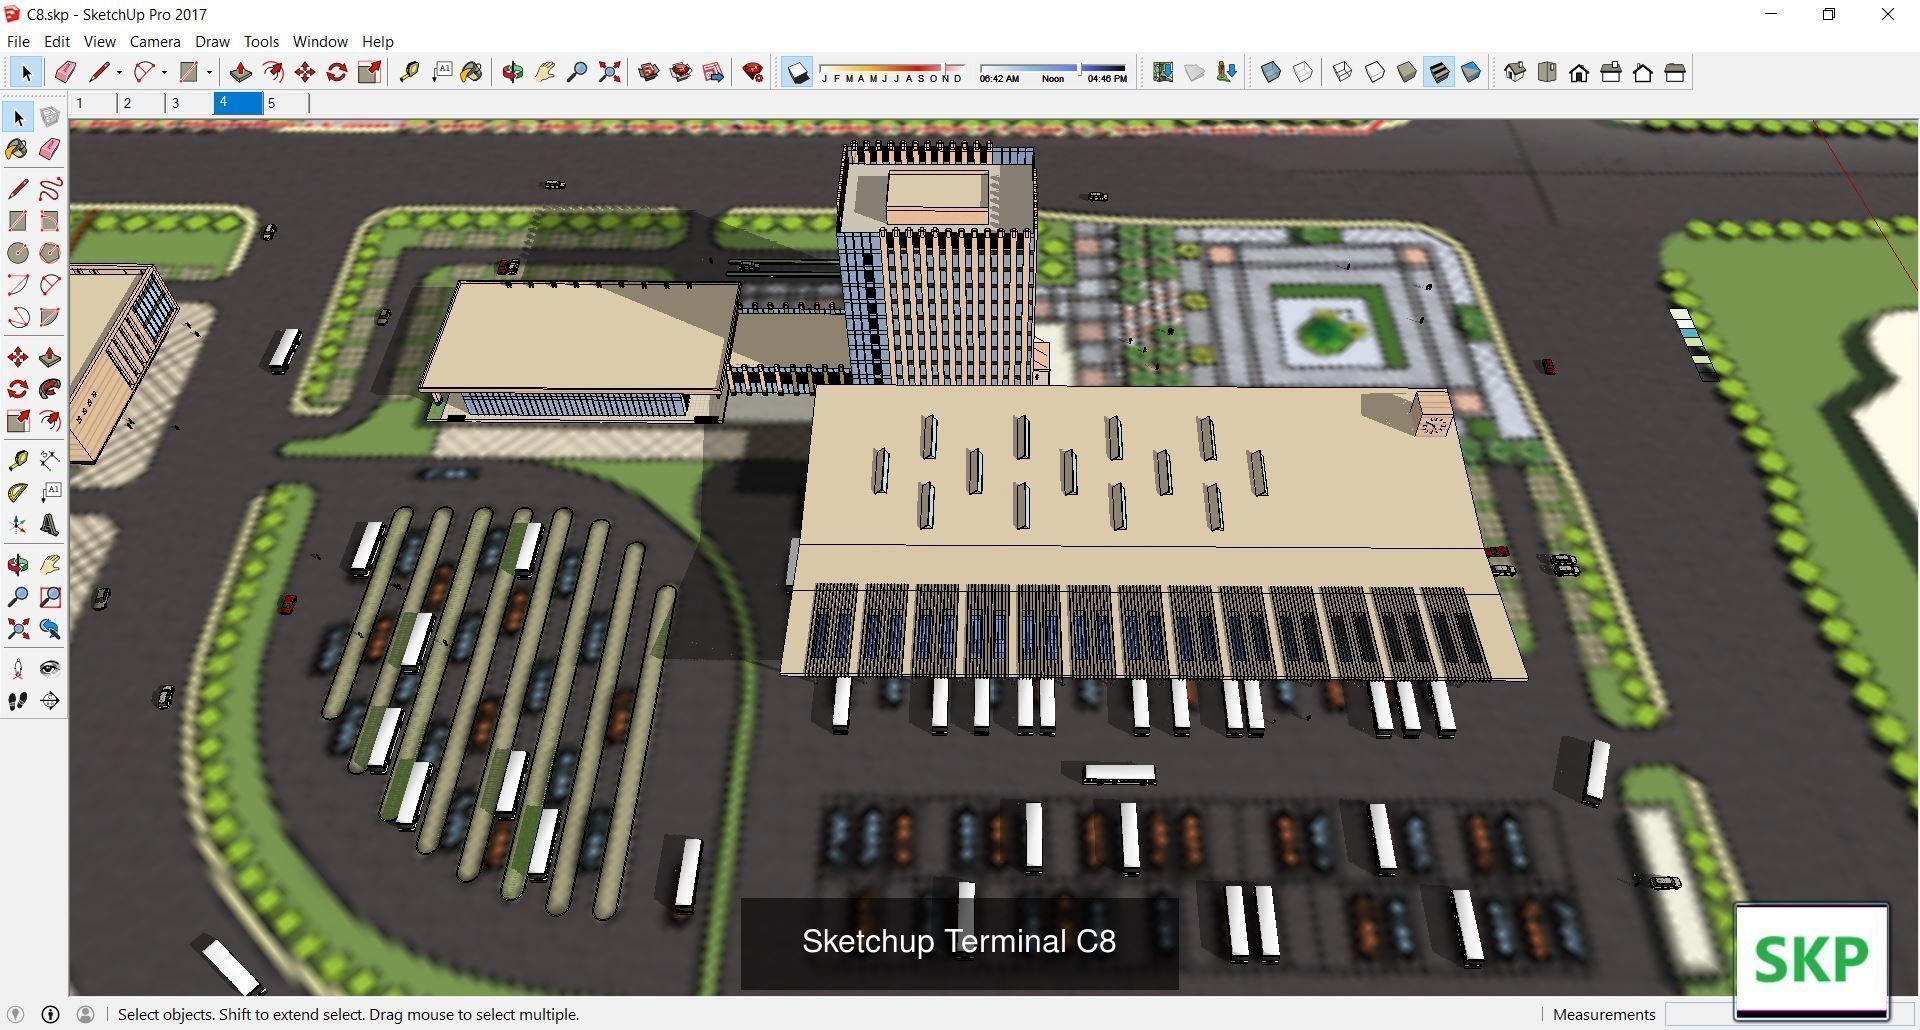Click the Add Location icon
The height and width of the screenshot is (1030, 1920).
1163,72
